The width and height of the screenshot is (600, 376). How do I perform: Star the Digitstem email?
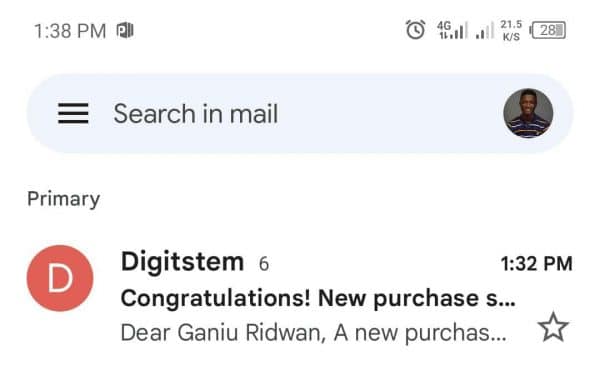coord(553,327)
